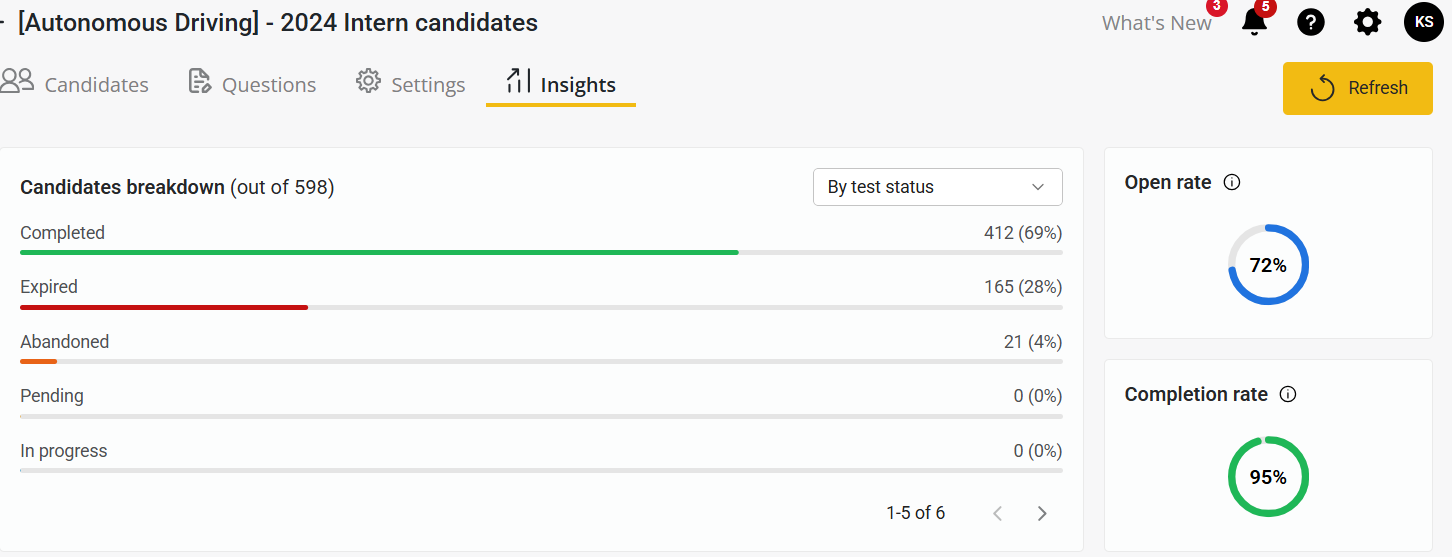This screenshot has height=557, width=1452.
Task: Click the green Completed progress bar
Action: tap(379, 253)
